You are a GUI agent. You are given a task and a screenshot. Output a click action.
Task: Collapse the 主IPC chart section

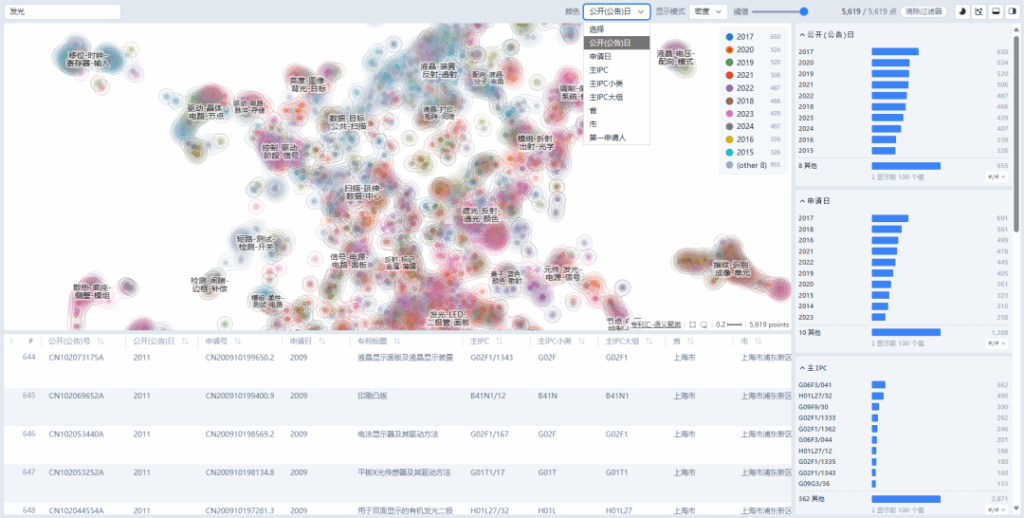click(802, 368)
